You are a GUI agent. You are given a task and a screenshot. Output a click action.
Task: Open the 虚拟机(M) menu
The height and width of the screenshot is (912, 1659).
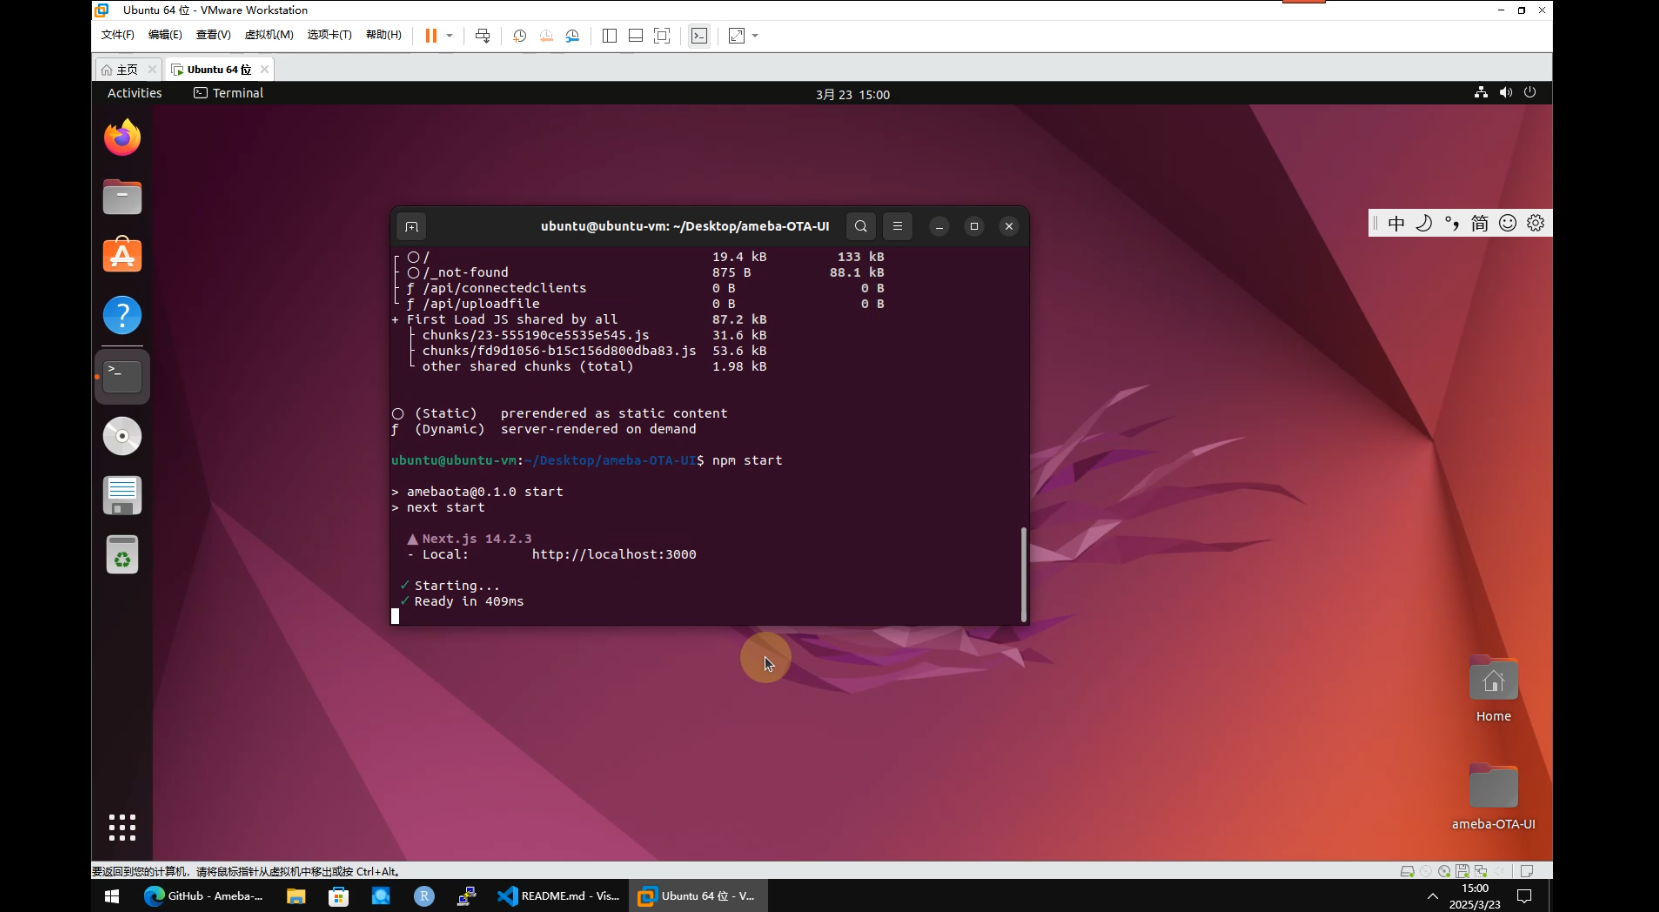[x=269, y=35]
